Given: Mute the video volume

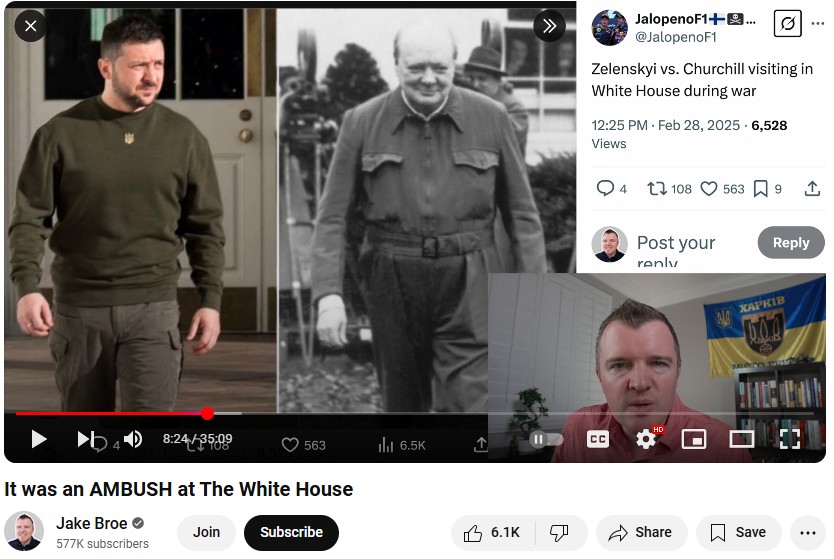Looking at the screenshot, I should (133, 439).
